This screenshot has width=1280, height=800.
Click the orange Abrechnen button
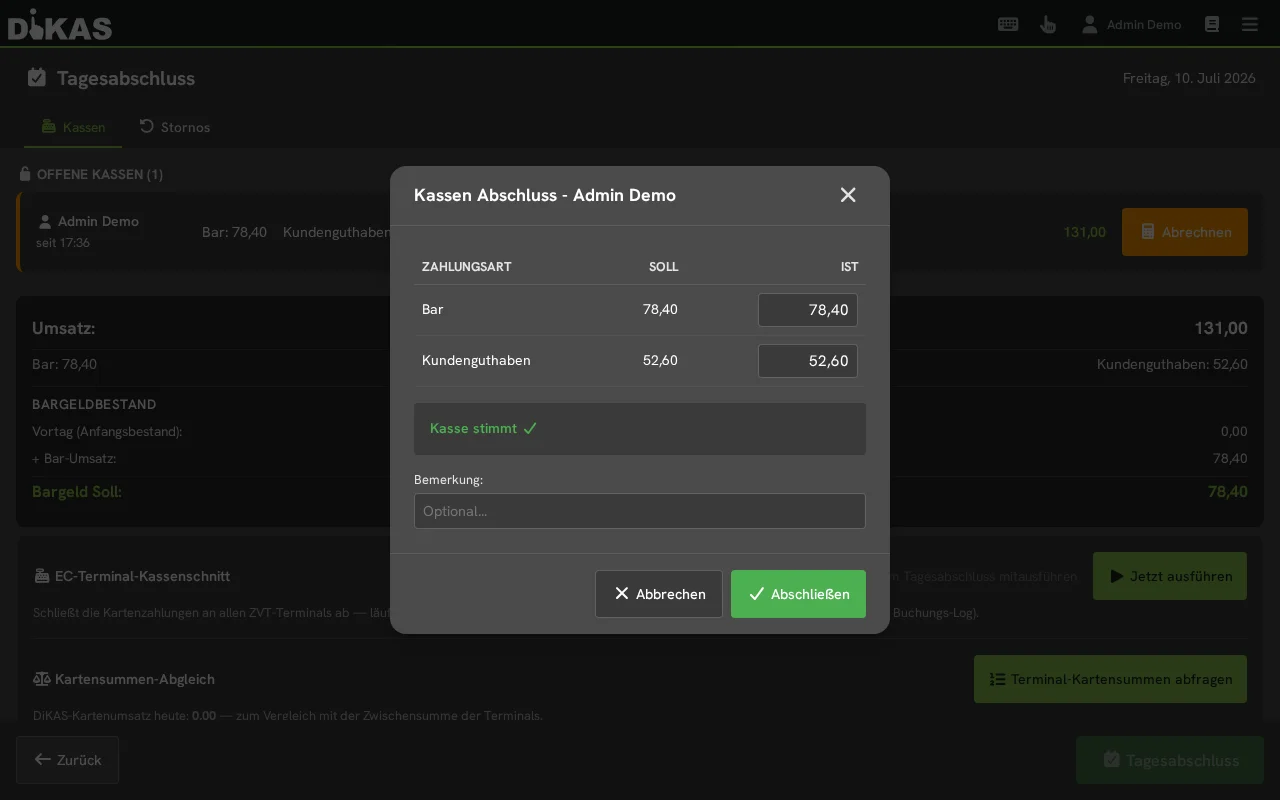point(1185,232)
